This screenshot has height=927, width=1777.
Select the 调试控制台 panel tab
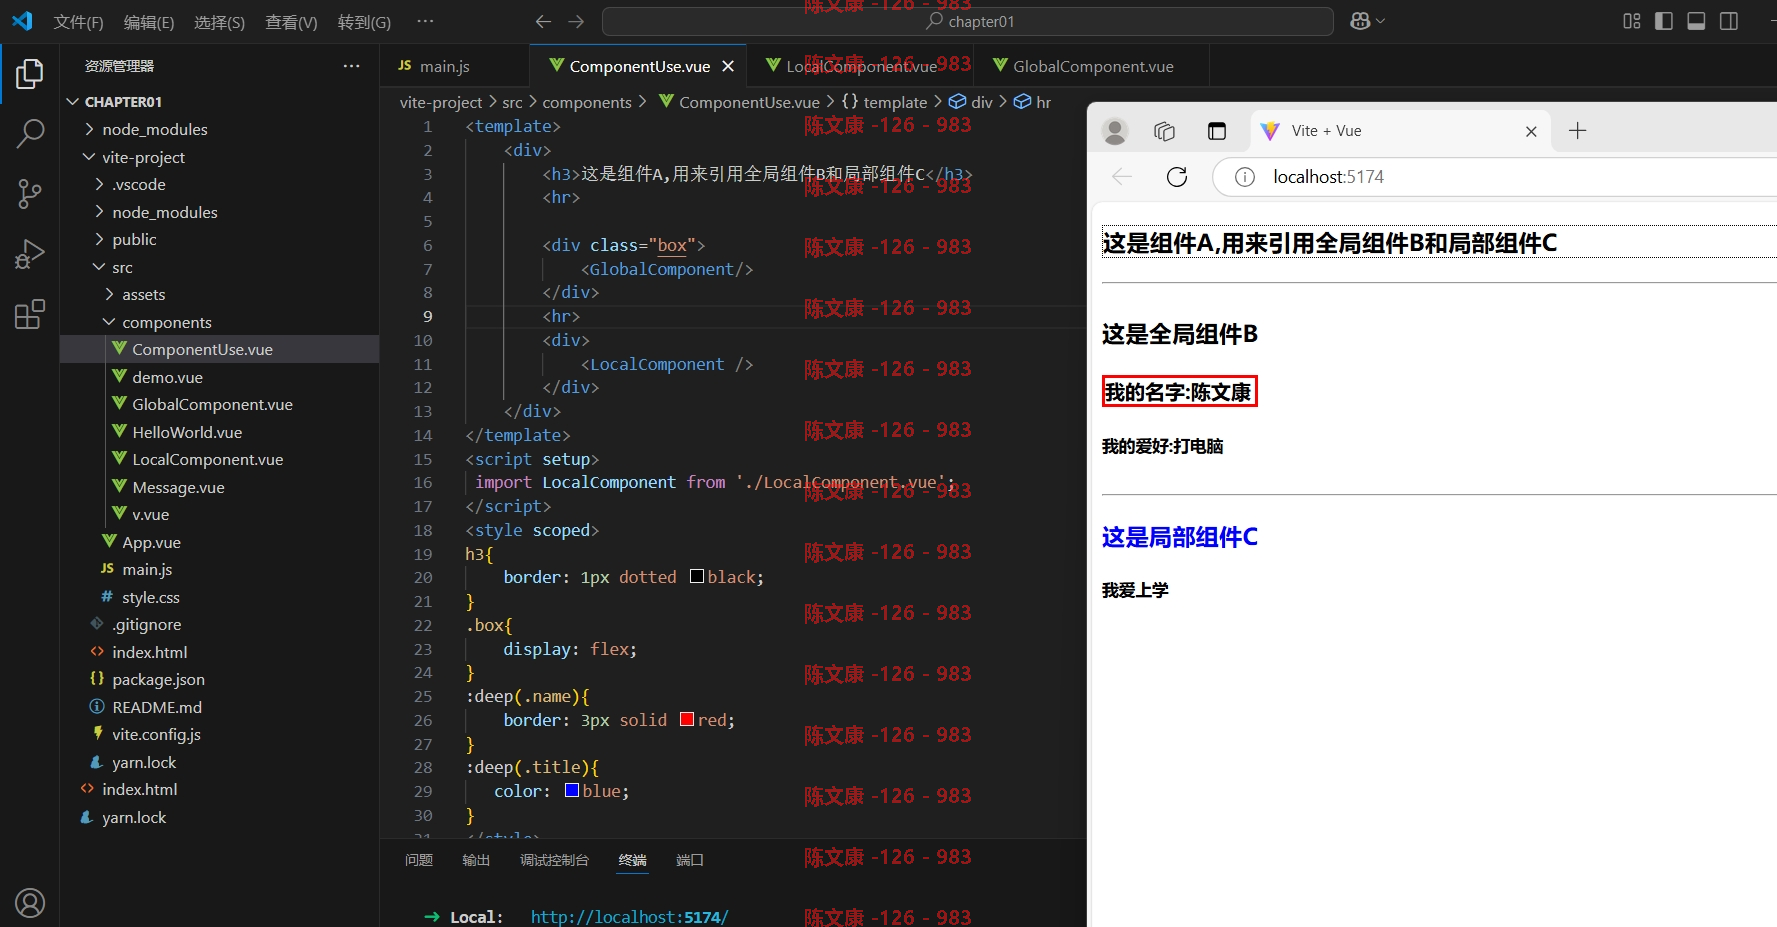tap(554, 860)
